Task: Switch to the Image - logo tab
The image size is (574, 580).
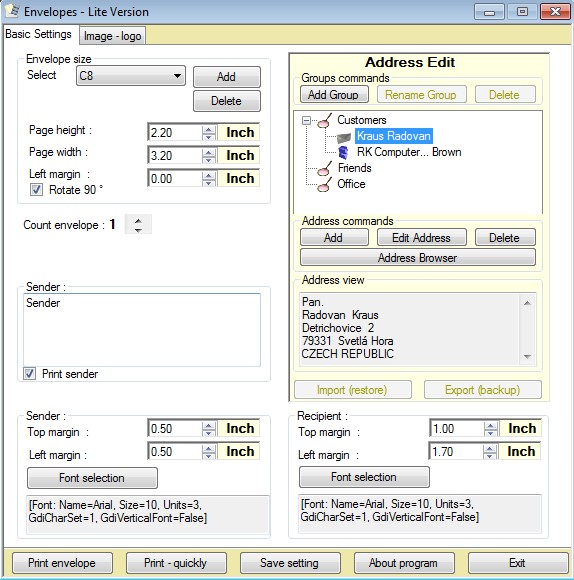Action: tap(112, 36)
